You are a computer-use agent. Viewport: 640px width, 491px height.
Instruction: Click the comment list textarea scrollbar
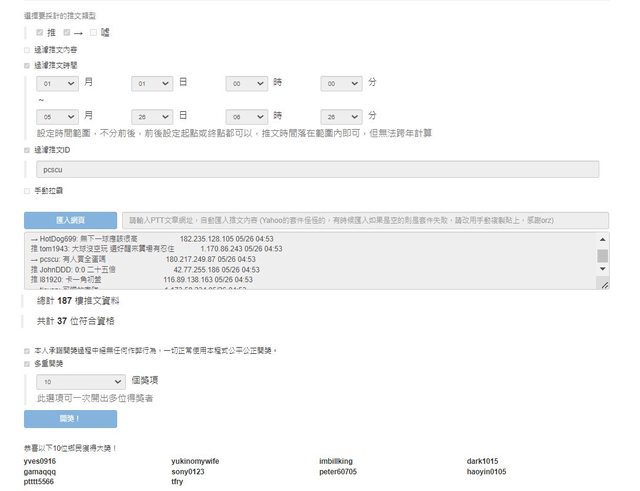click(603, 256)
